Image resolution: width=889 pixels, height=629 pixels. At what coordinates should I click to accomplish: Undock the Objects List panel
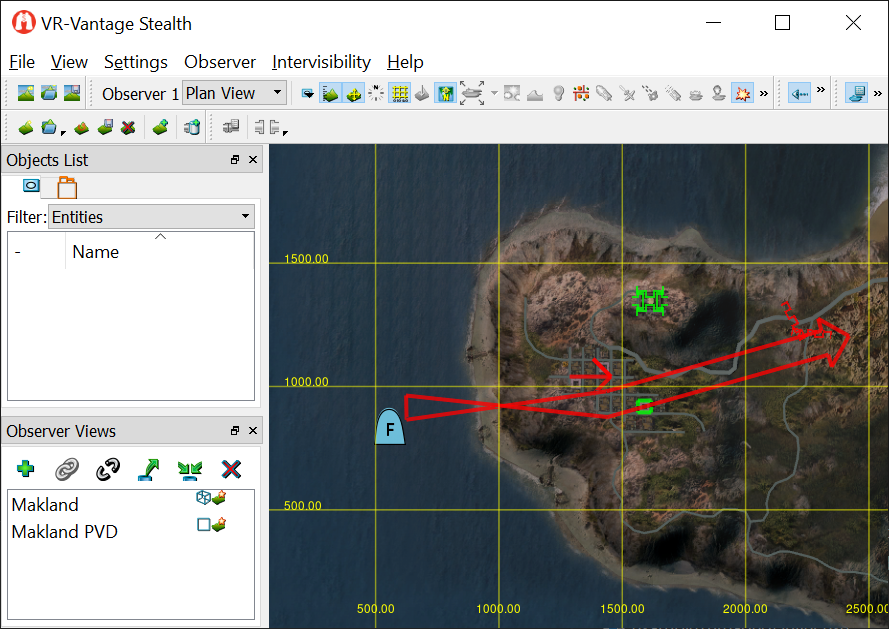[x=235, y=160]
